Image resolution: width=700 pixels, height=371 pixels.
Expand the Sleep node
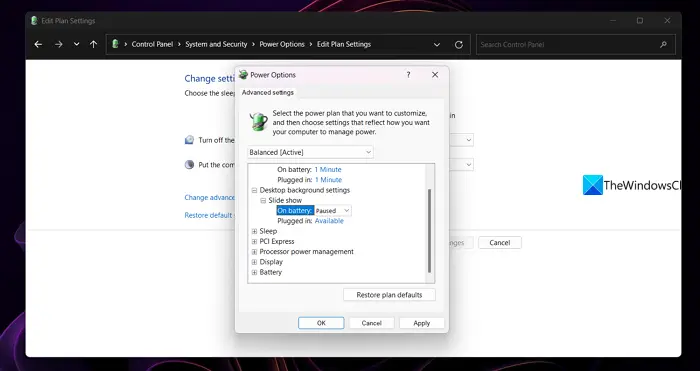[x=254, y=231]
